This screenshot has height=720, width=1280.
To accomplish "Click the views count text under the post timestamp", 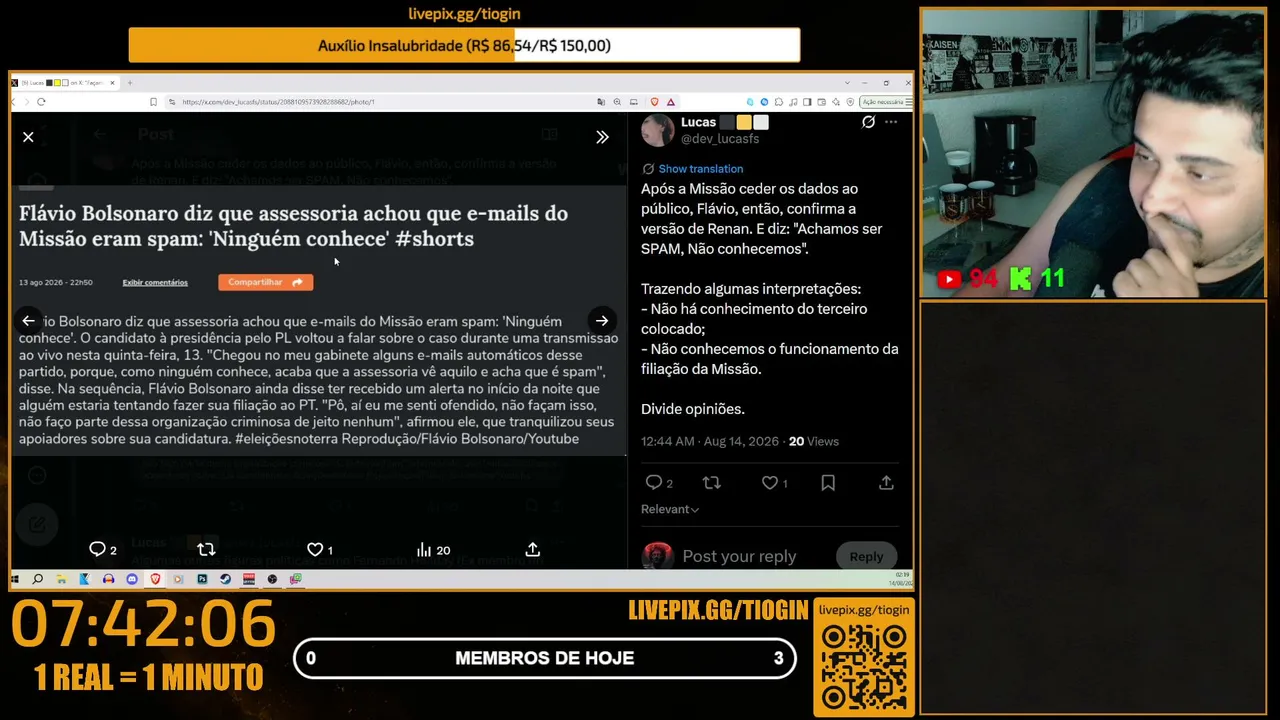I will 814,441.
